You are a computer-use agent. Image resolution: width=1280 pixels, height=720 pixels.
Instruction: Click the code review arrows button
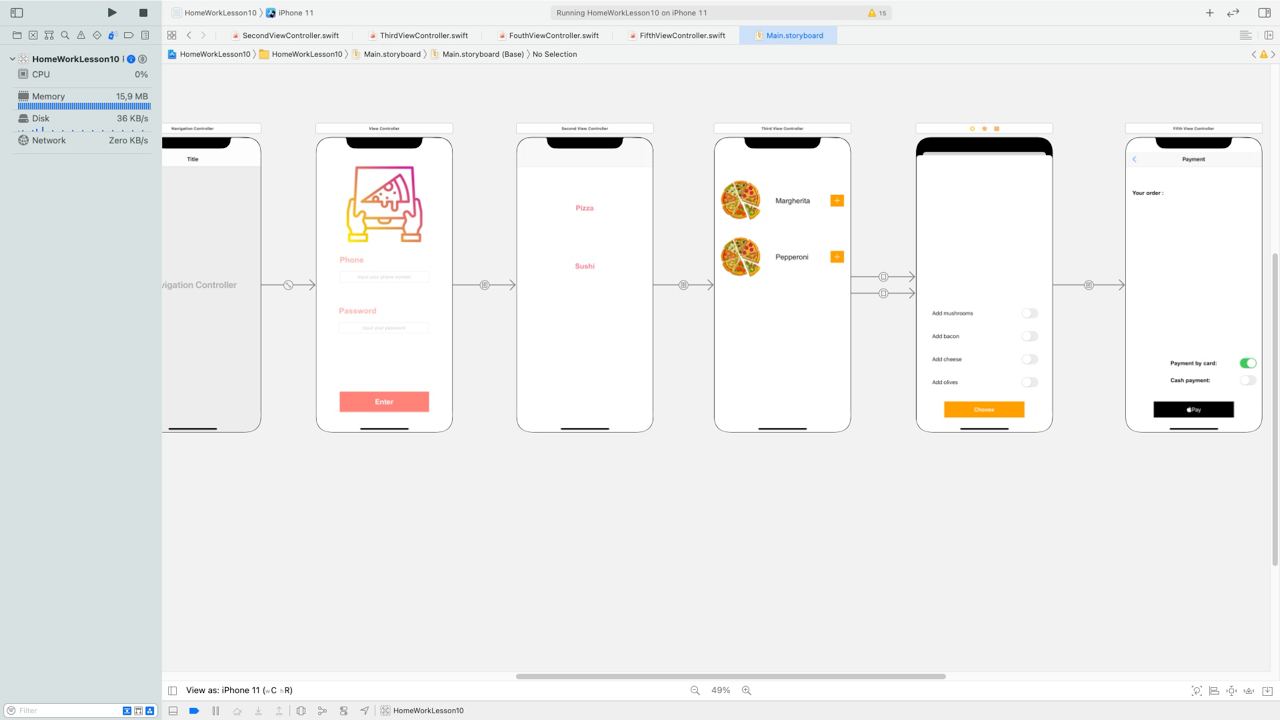coord(1233,13)
